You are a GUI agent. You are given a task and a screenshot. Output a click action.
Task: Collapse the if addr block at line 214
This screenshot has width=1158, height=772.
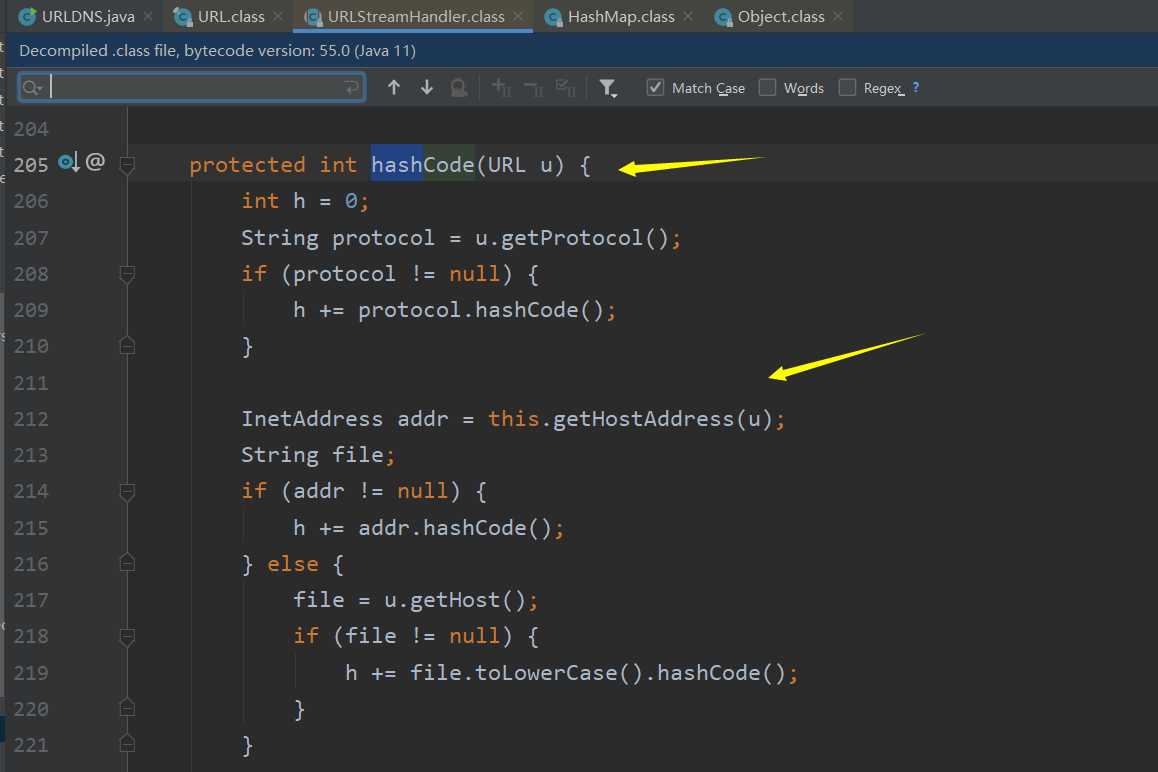pos(127,491)
